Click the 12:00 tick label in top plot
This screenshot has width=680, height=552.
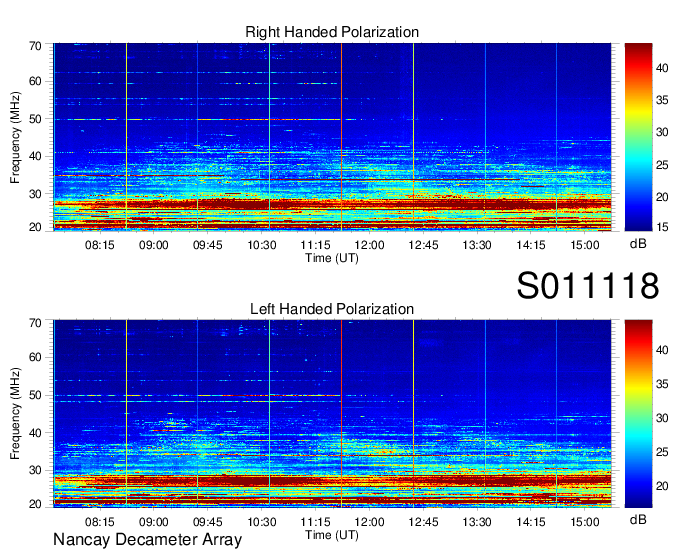[369, 245]
